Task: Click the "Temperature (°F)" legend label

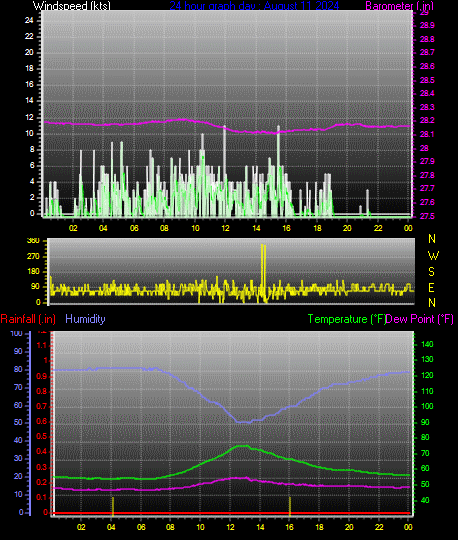Action: click(347, 319)
